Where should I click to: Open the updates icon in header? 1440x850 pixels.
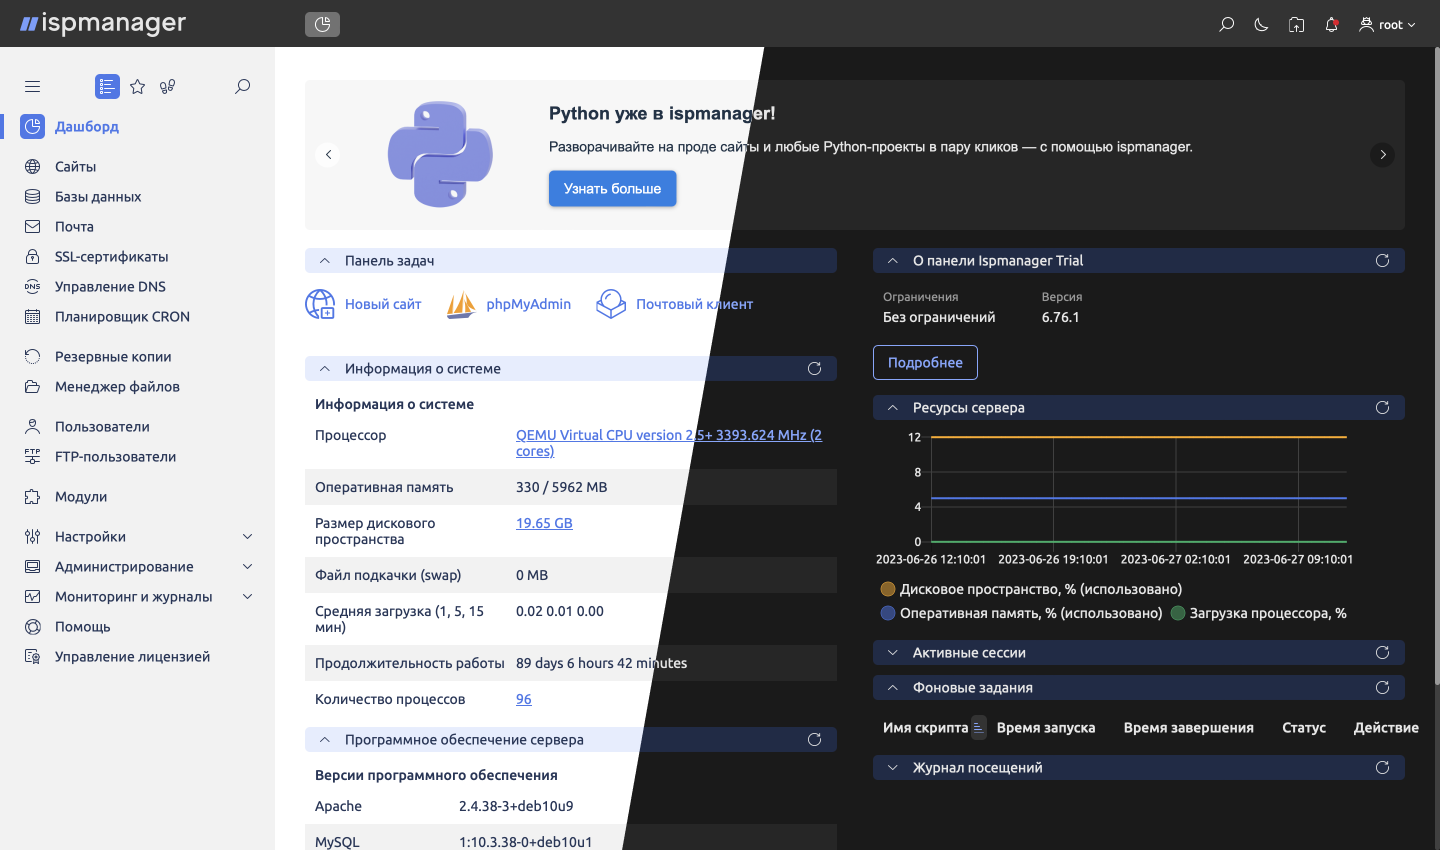(1296, 25)
